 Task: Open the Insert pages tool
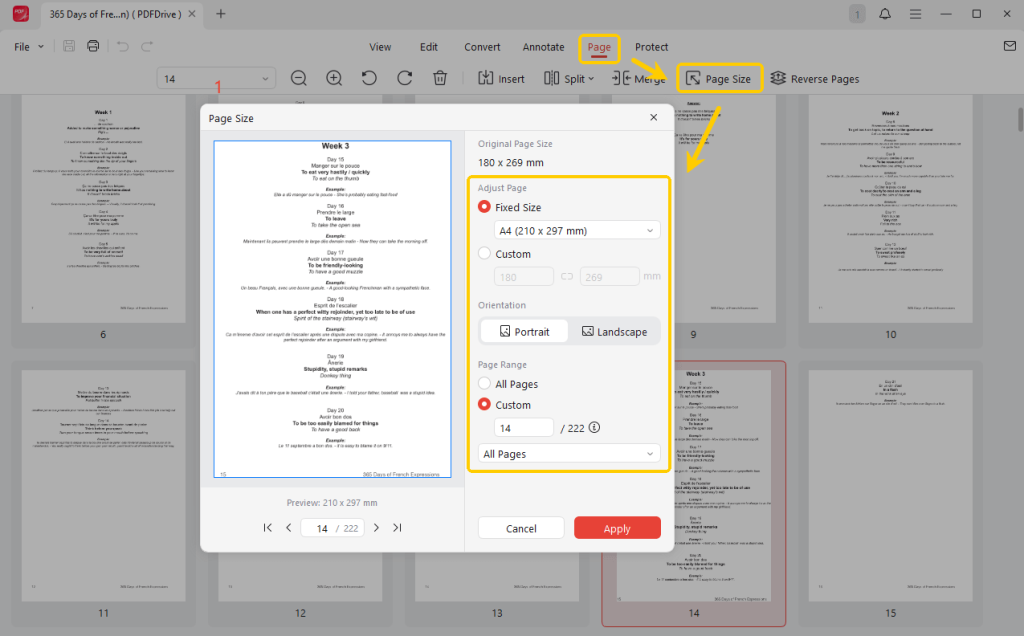(500, 77)
